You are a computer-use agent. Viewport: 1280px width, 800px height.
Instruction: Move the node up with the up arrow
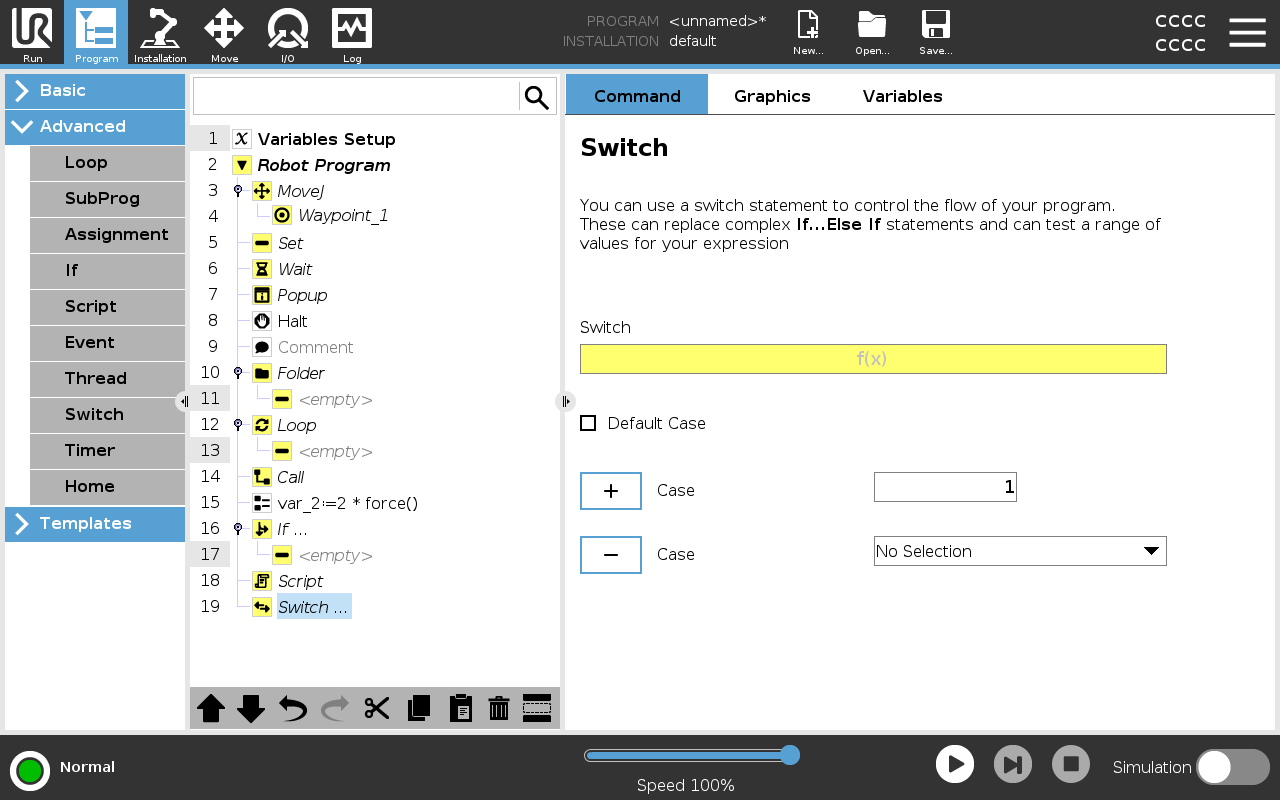(210, 708)
